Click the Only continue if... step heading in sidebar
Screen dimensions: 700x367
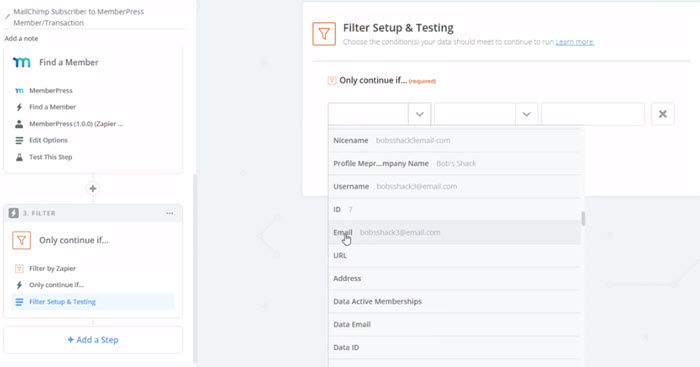coord(74,240)
